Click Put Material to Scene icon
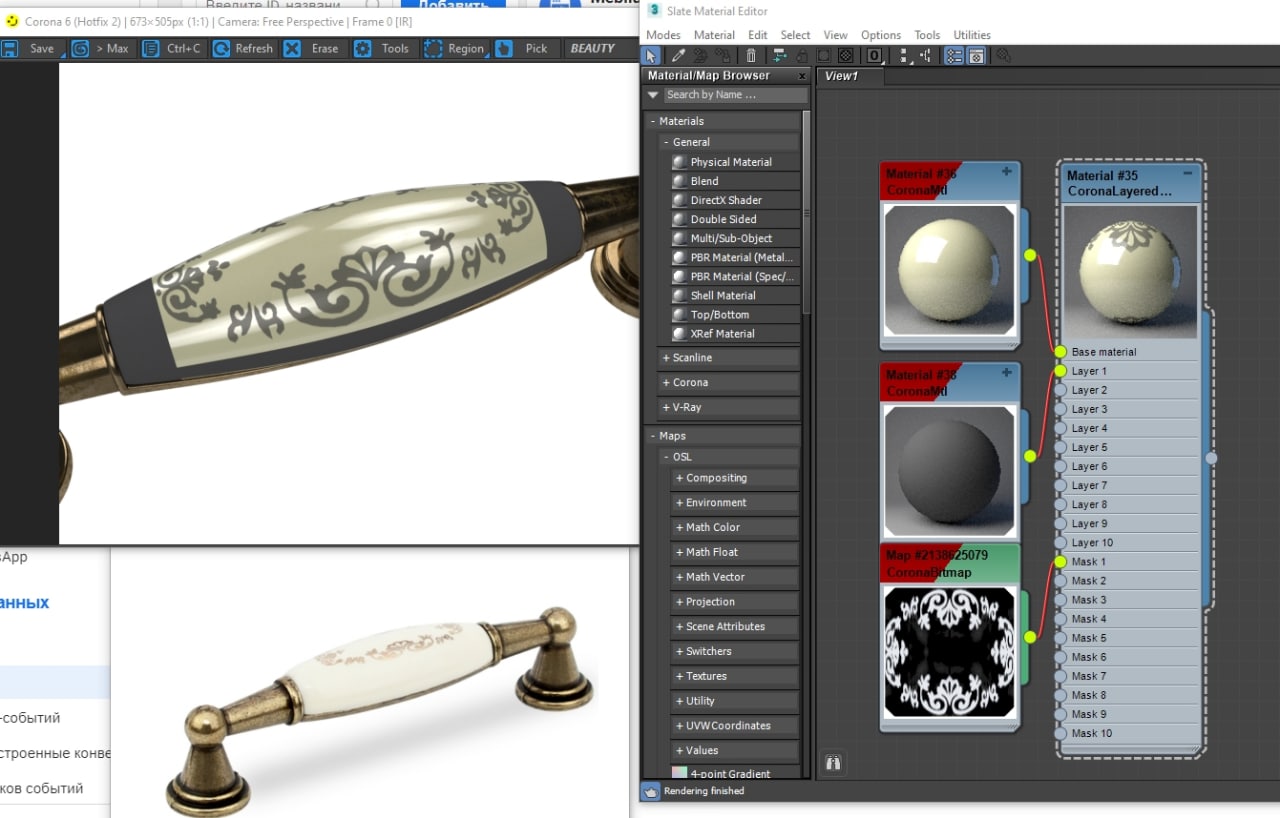1280x818 pixels. (700, 56)
